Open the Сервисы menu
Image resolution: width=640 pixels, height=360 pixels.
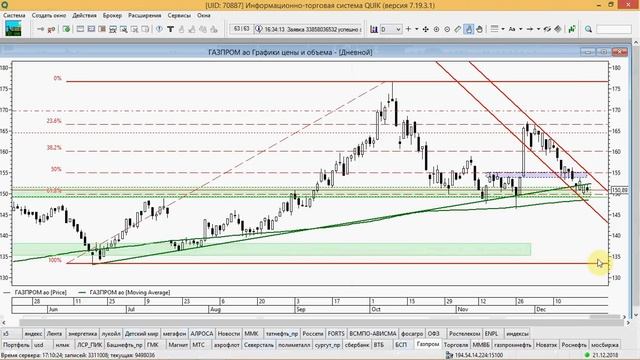179,15
